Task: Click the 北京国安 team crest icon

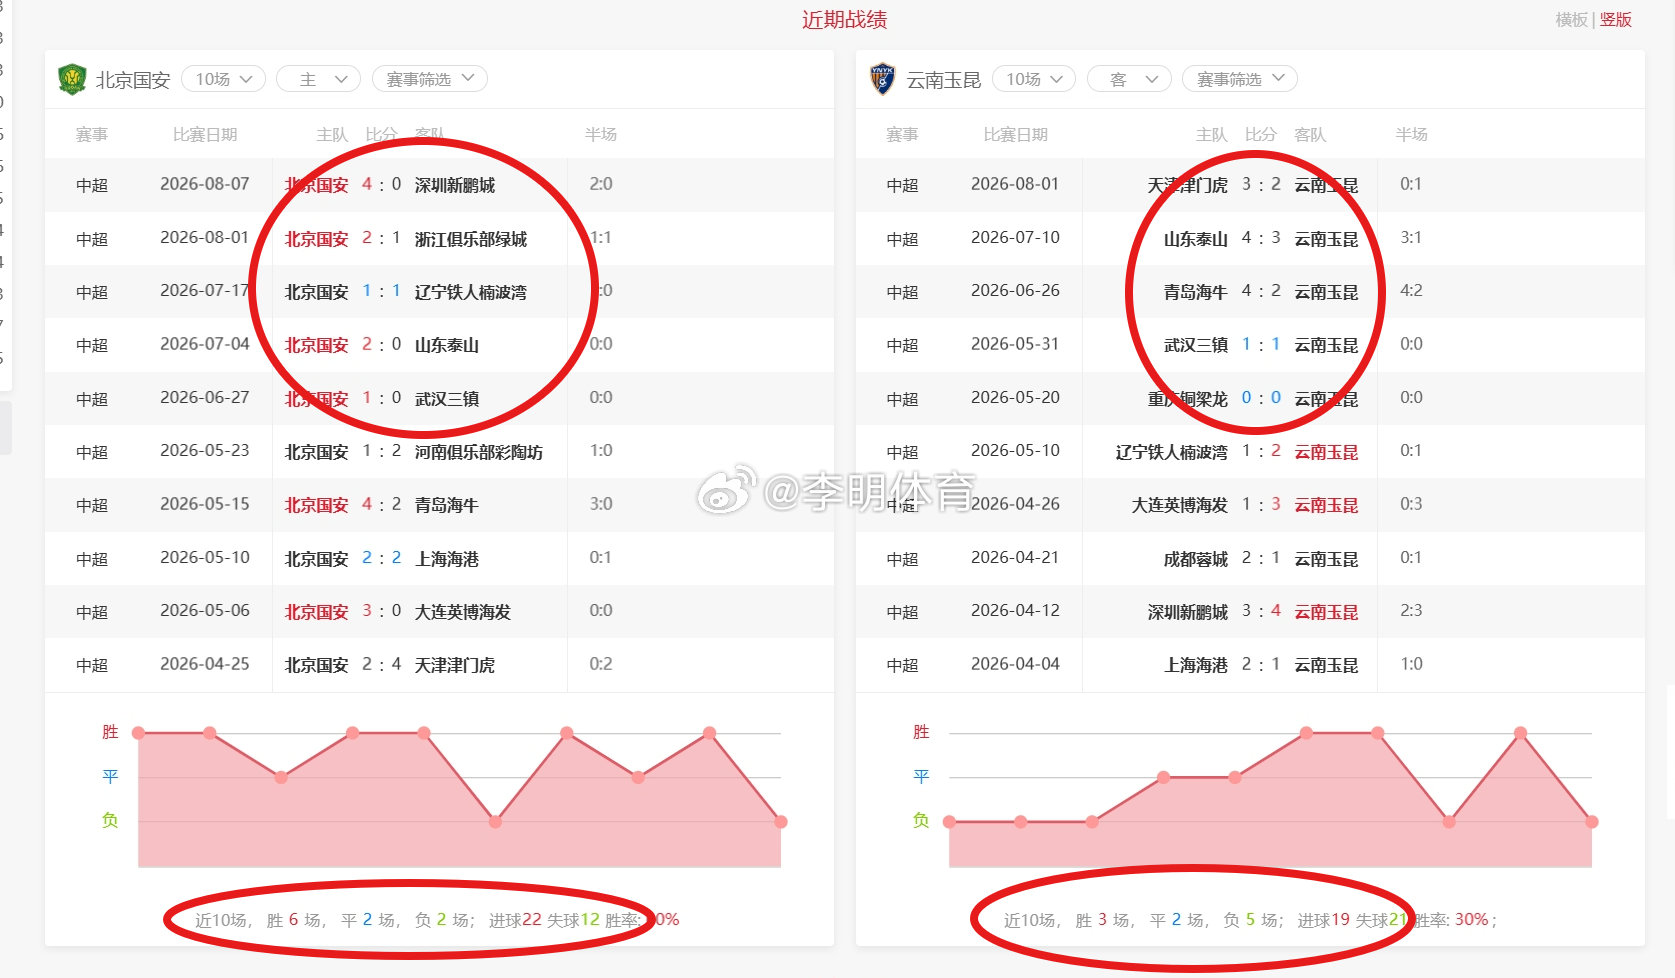Action: tap(72, 79)
